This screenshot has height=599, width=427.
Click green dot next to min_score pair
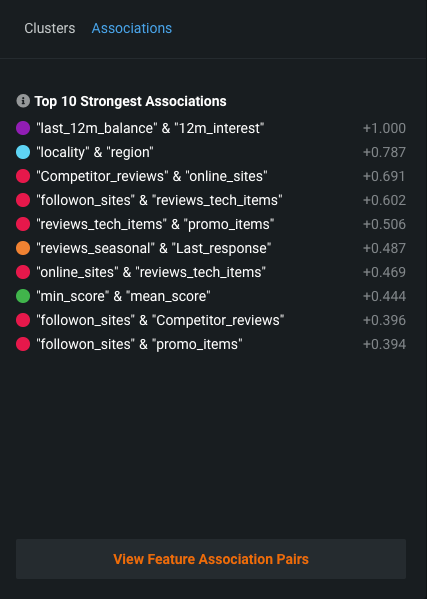[x=23, y=296]
